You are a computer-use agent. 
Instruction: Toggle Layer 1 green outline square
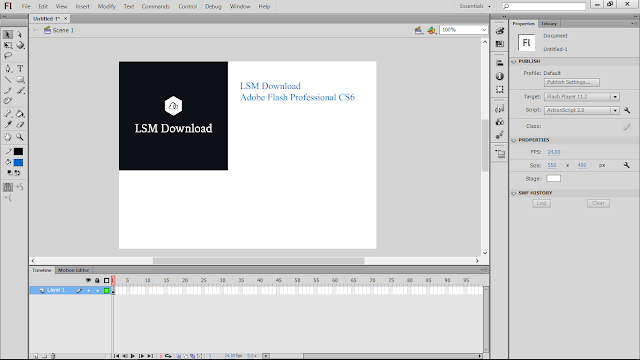[107, 291]
